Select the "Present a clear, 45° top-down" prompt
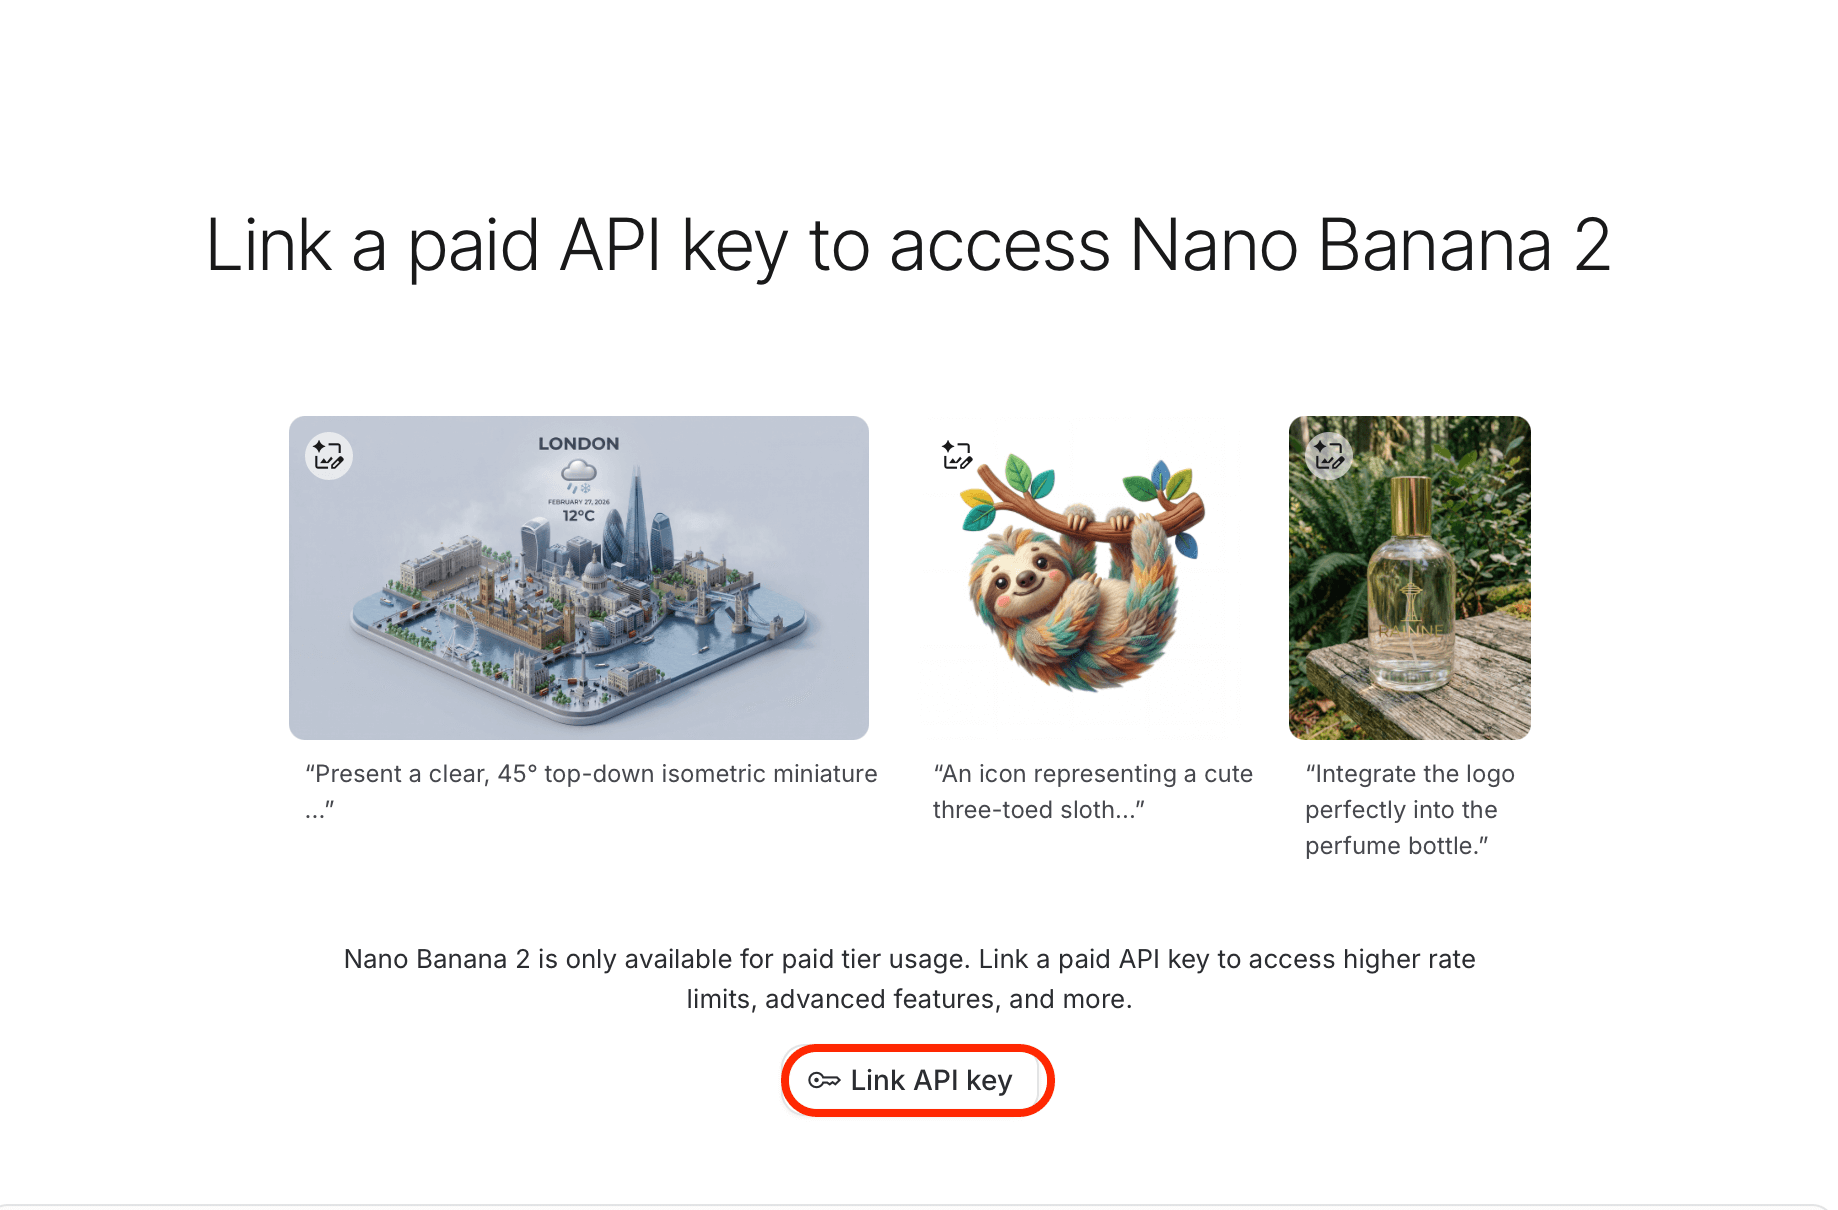The image size is (1838, 1210). pos(591,774)
